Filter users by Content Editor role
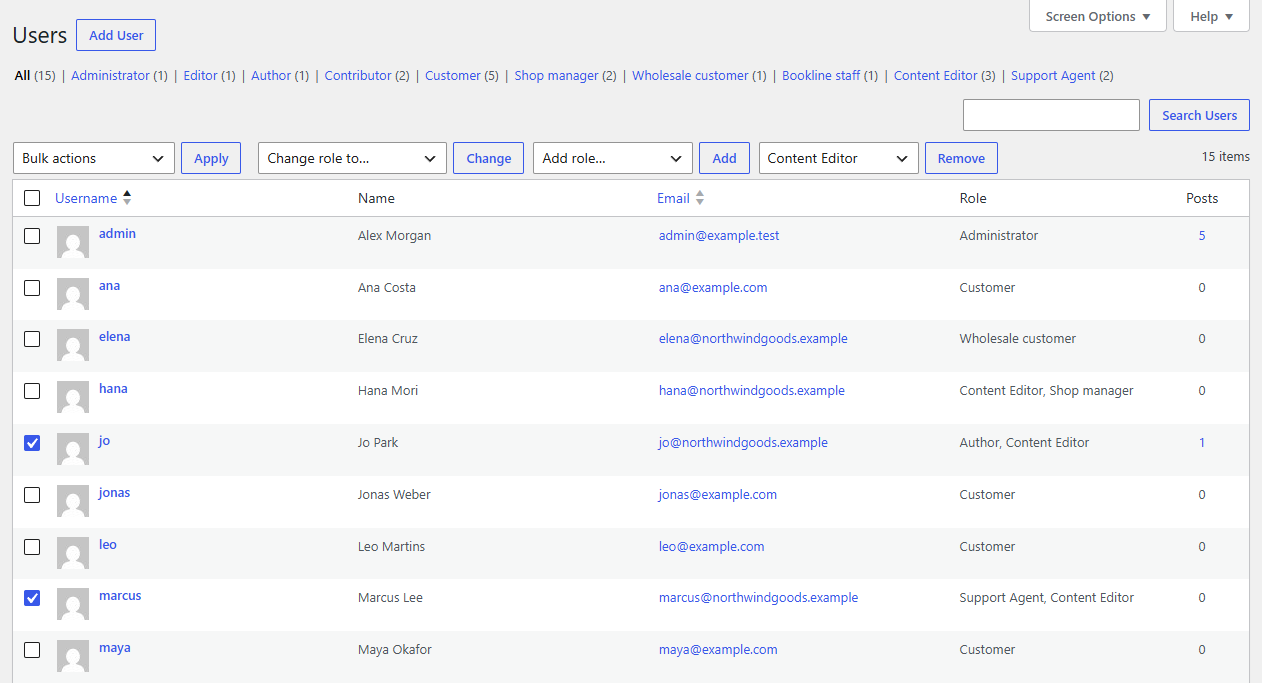Image resolution: width=1262 pixels, height=683 pixels. point(936,75)
